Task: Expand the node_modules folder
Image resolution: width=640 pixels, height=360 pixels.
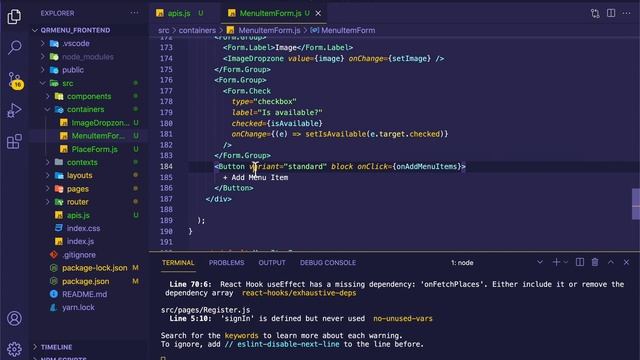Action: click(x=87, y=57)
